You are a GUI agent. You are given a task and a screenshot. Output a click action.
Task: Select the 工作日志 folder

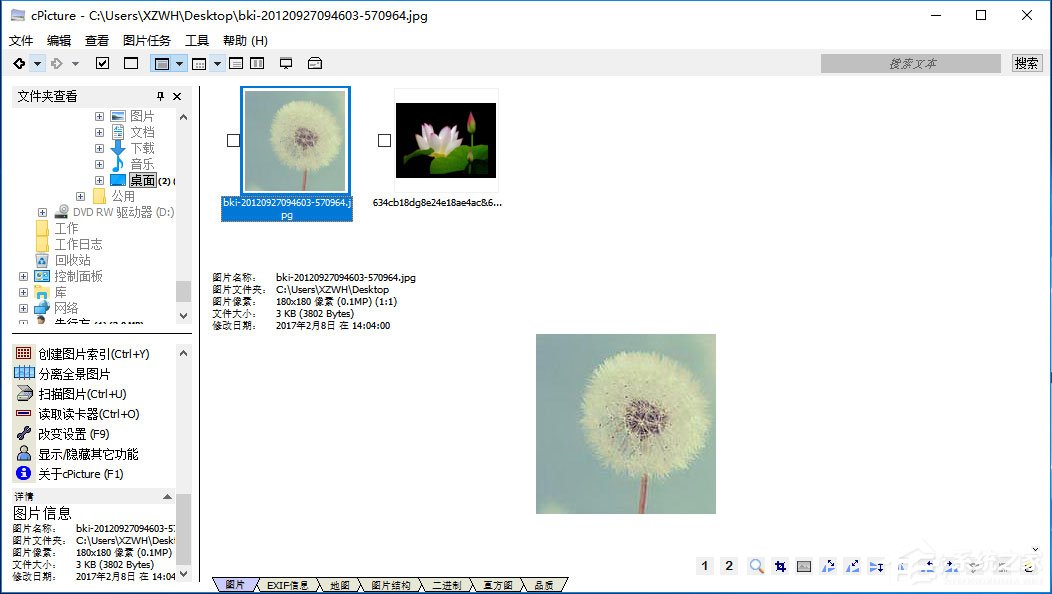[x=78, y=244]
